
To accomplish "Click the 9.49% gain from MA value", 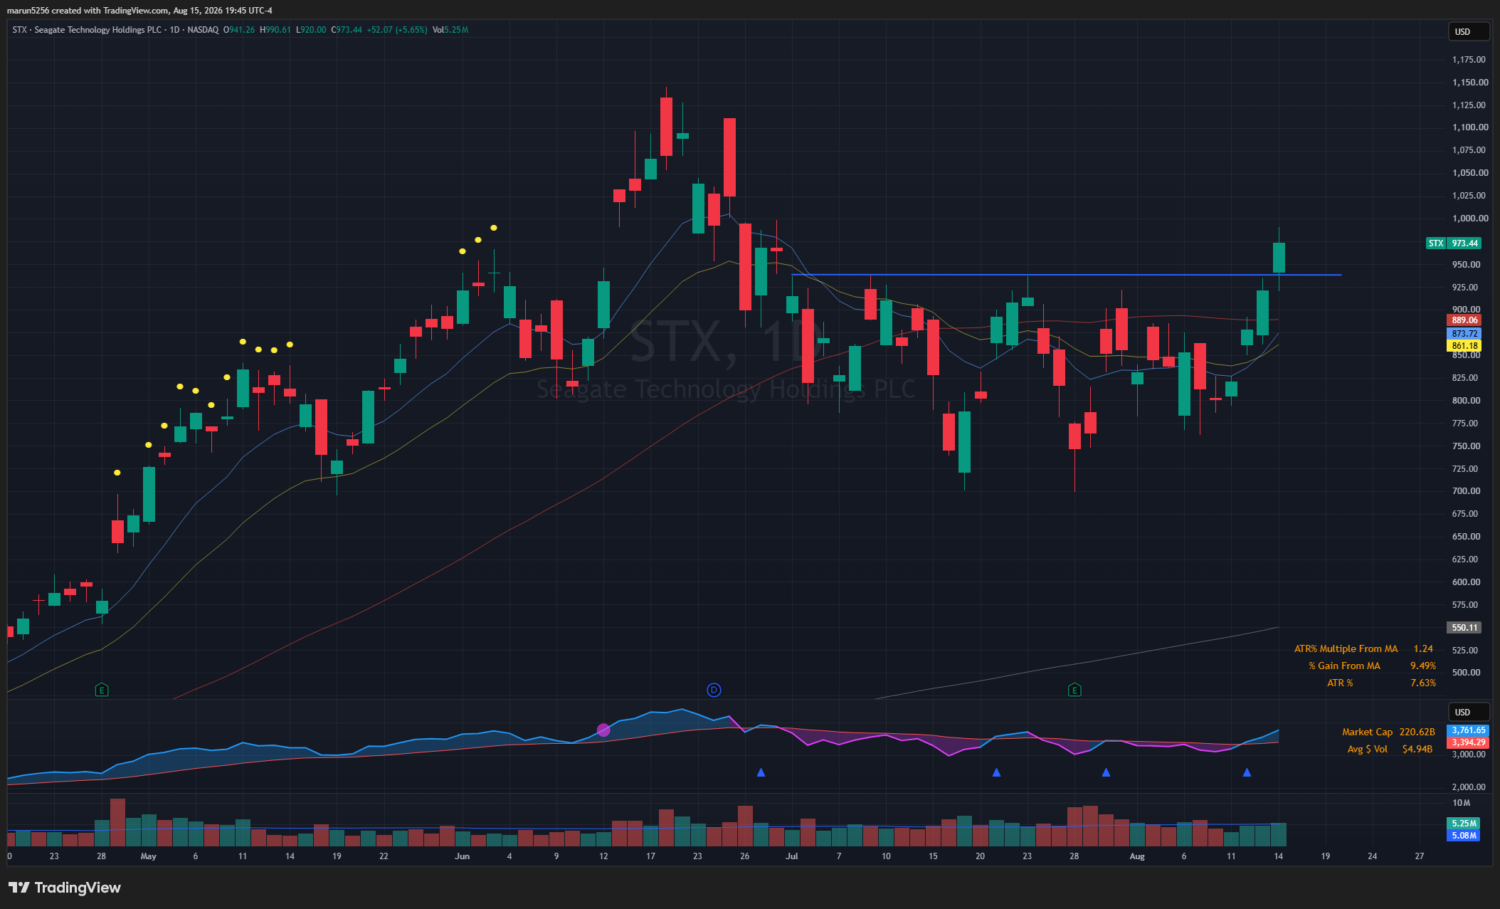I will [x=1423, y=666].
